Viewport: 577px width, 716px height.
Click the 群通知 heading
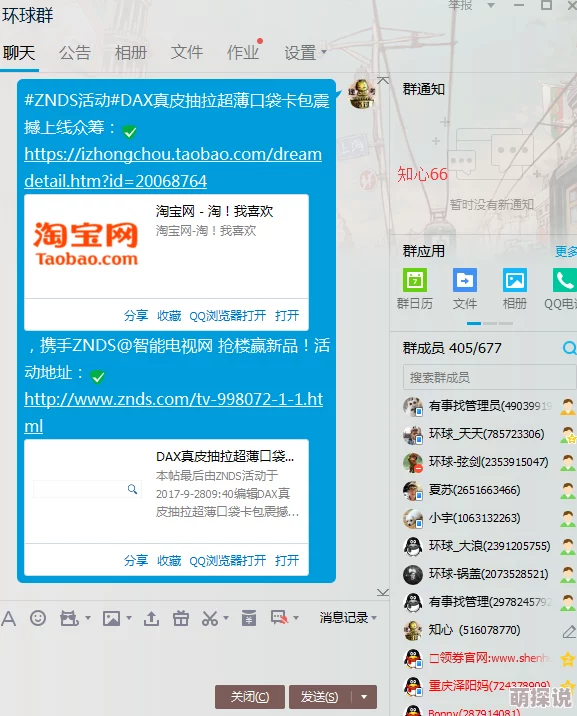[x=424, y=90]
